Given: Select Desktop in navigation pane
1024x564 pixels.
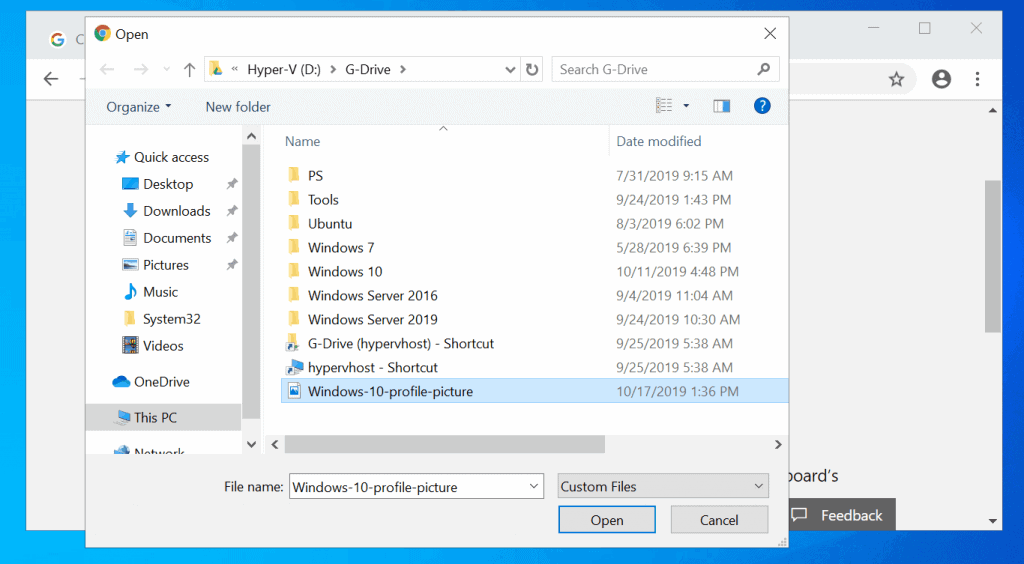Looking at the screenshot, I should pos(168,184).
